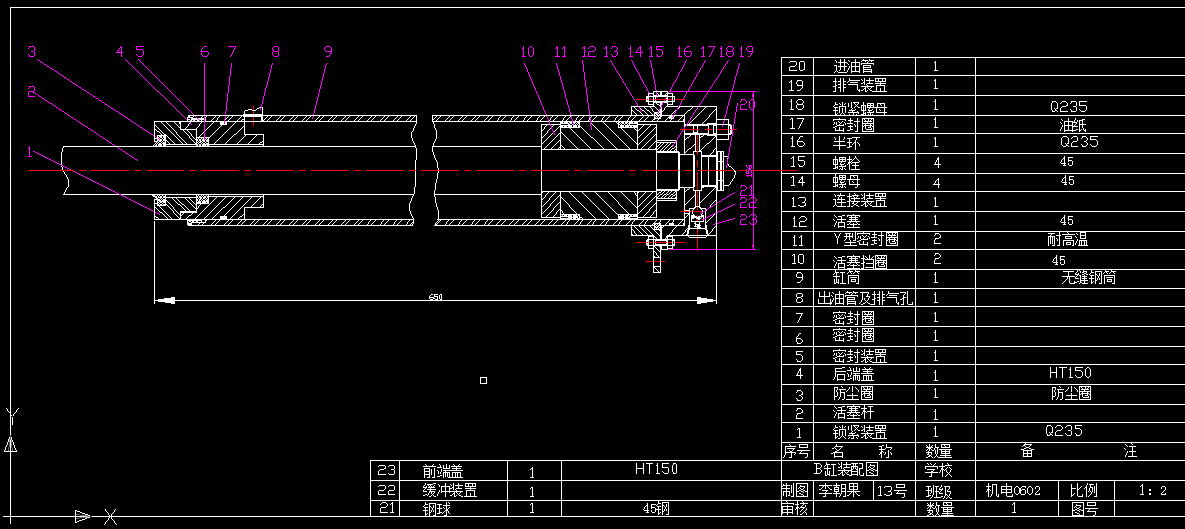Select row number 22 in lower-left parts table
1185x529 pixels.
click(386, 490)
